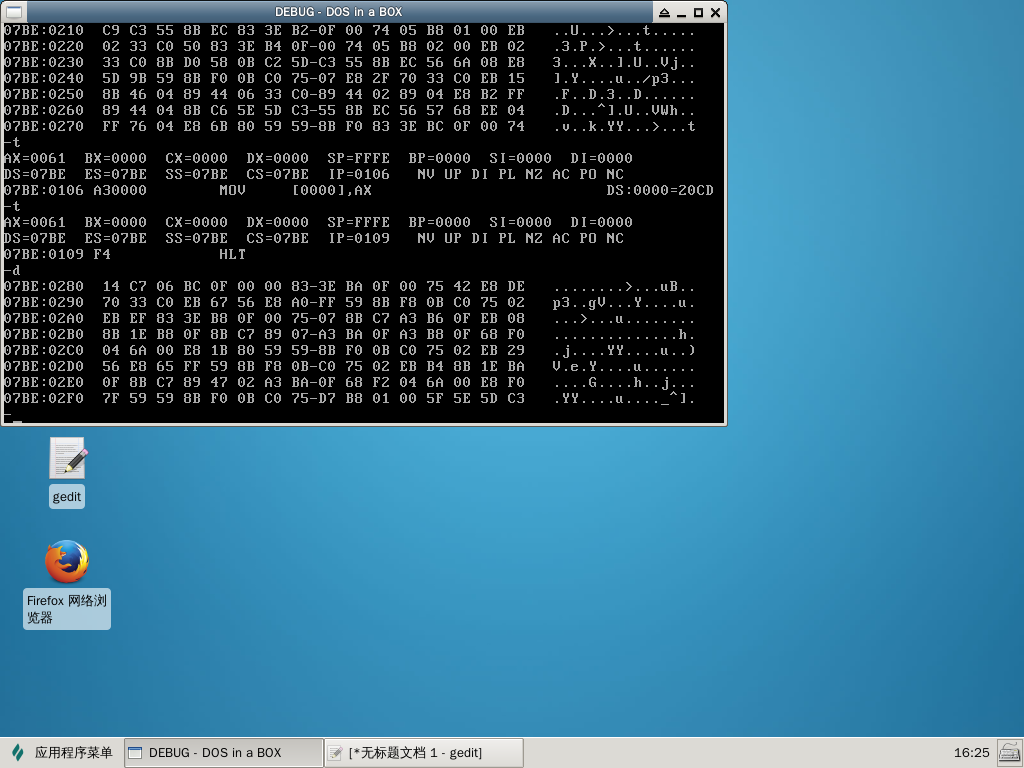Open the gedit desktop icon

coord(68,459)
